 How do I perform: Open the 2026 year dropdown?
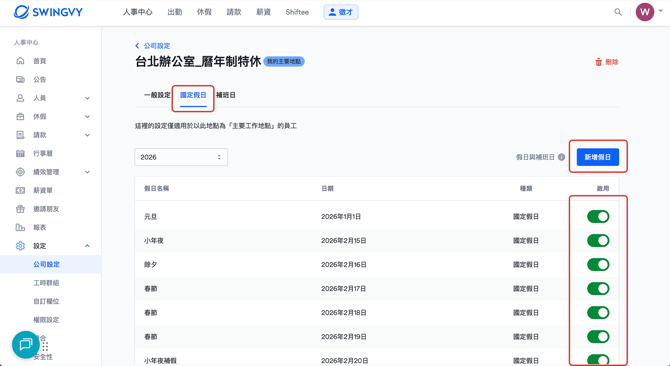[181, 157]
